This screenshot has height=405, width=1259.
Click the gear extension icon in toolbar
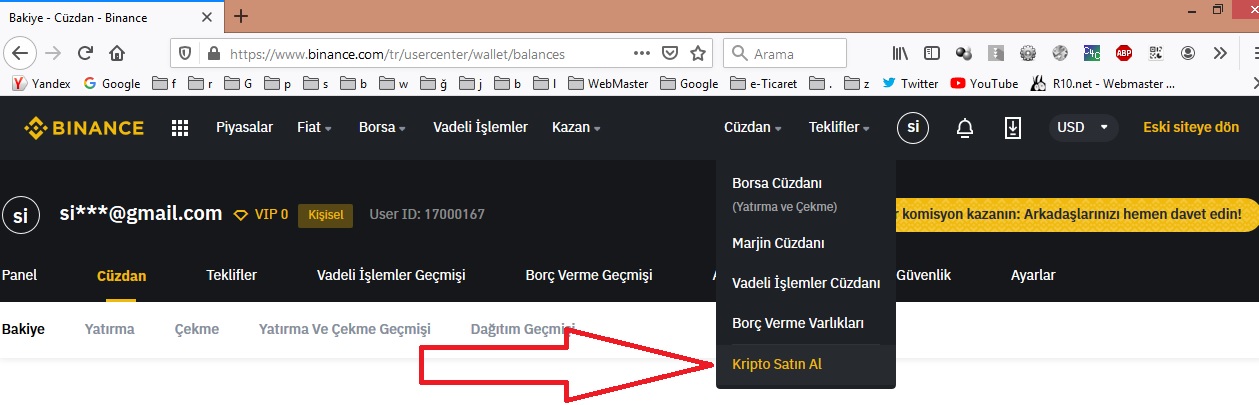point(1028,53)
